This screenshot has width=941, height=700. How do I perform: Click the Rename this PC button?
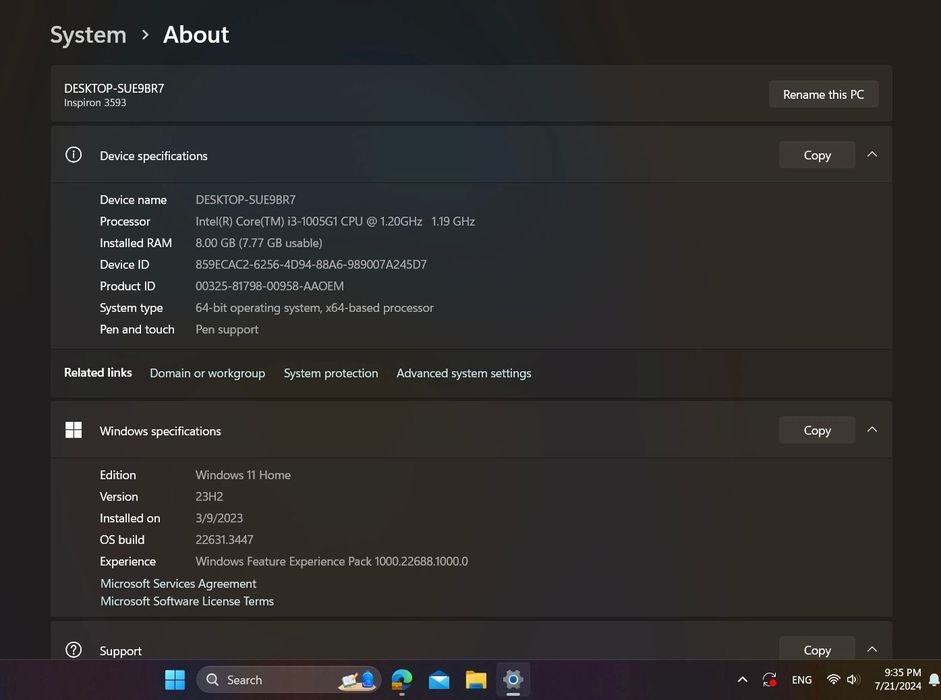click(823, 94)
